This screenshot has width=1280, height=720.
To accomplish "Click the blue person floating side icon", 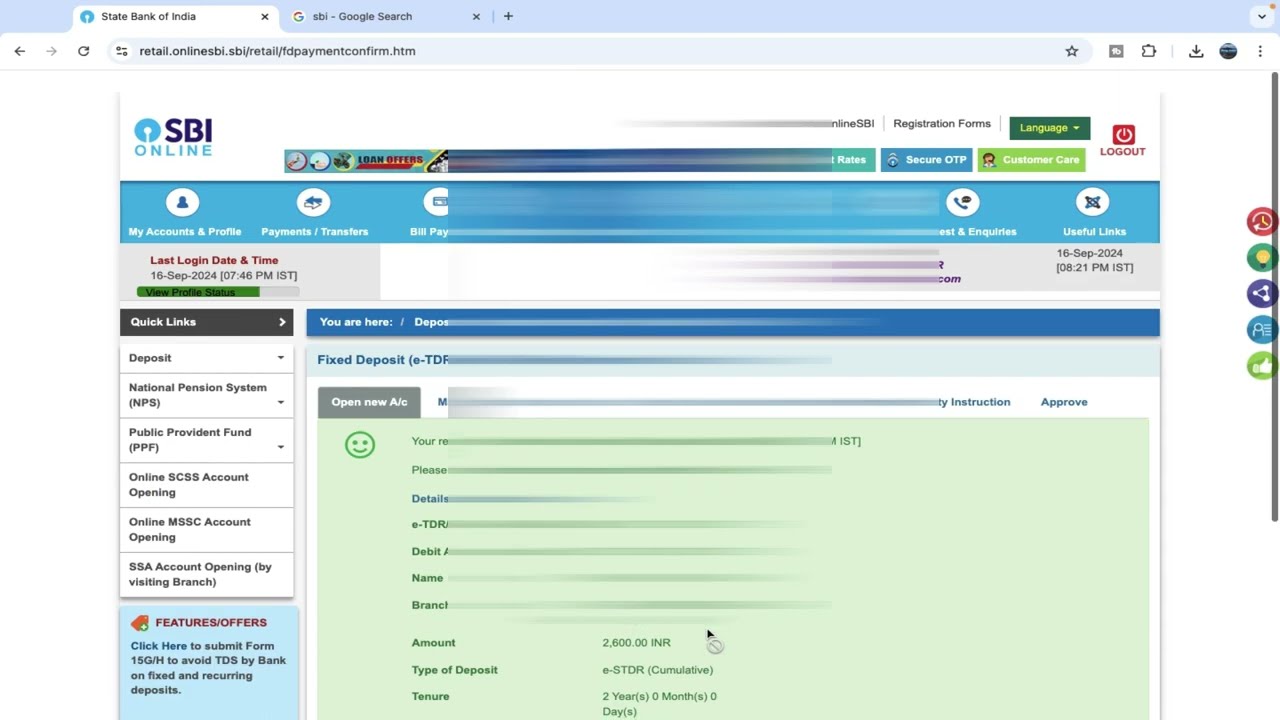I will tap(1262, 329).
